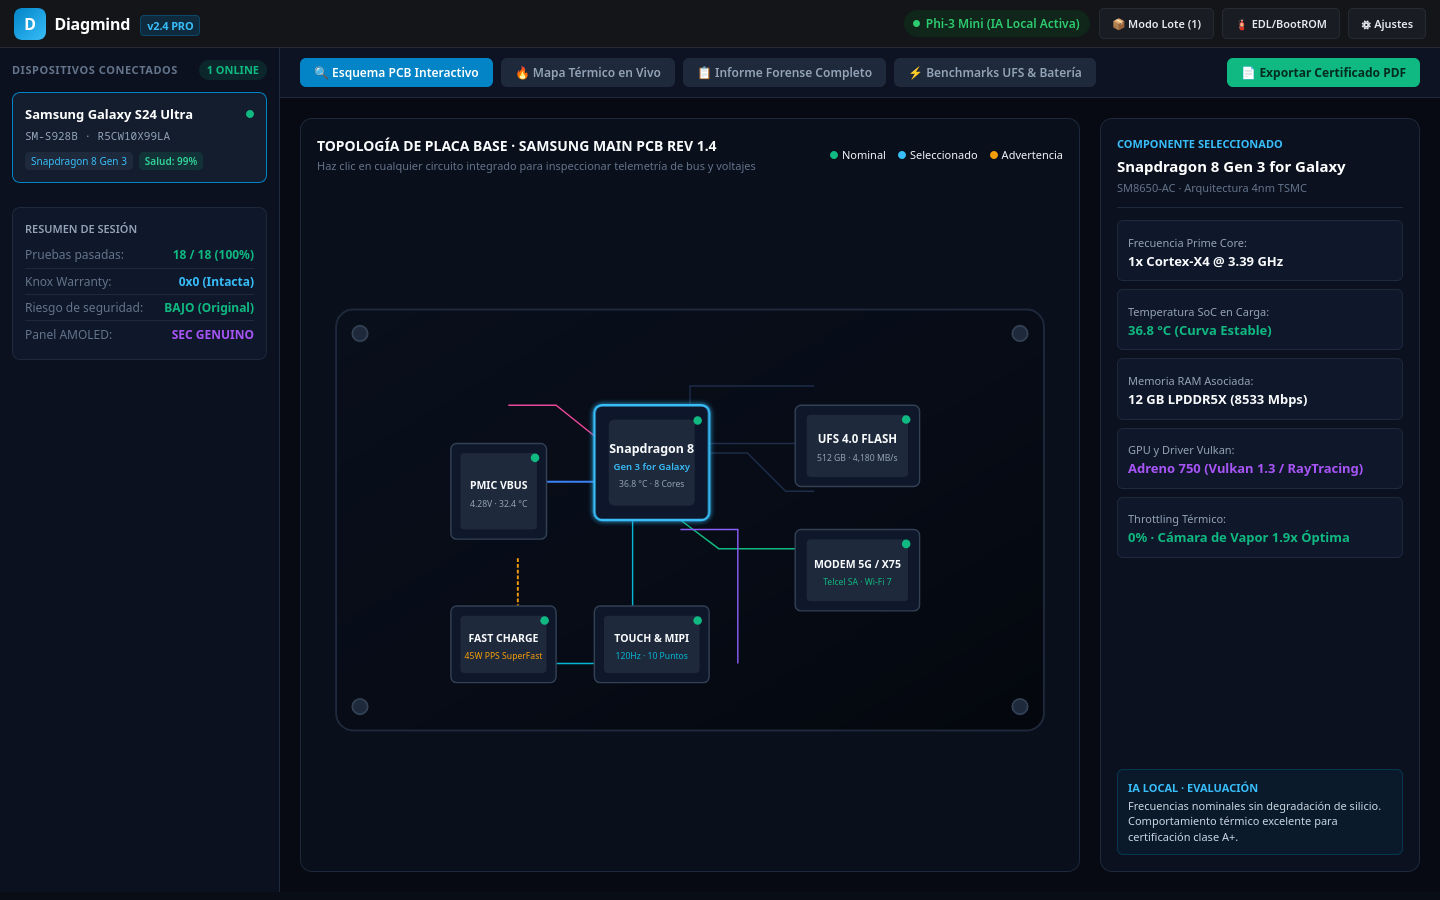Click the Snapdragon 8 Gen 3 device tag
The image size is (1440, 900).
pos(79,161)
